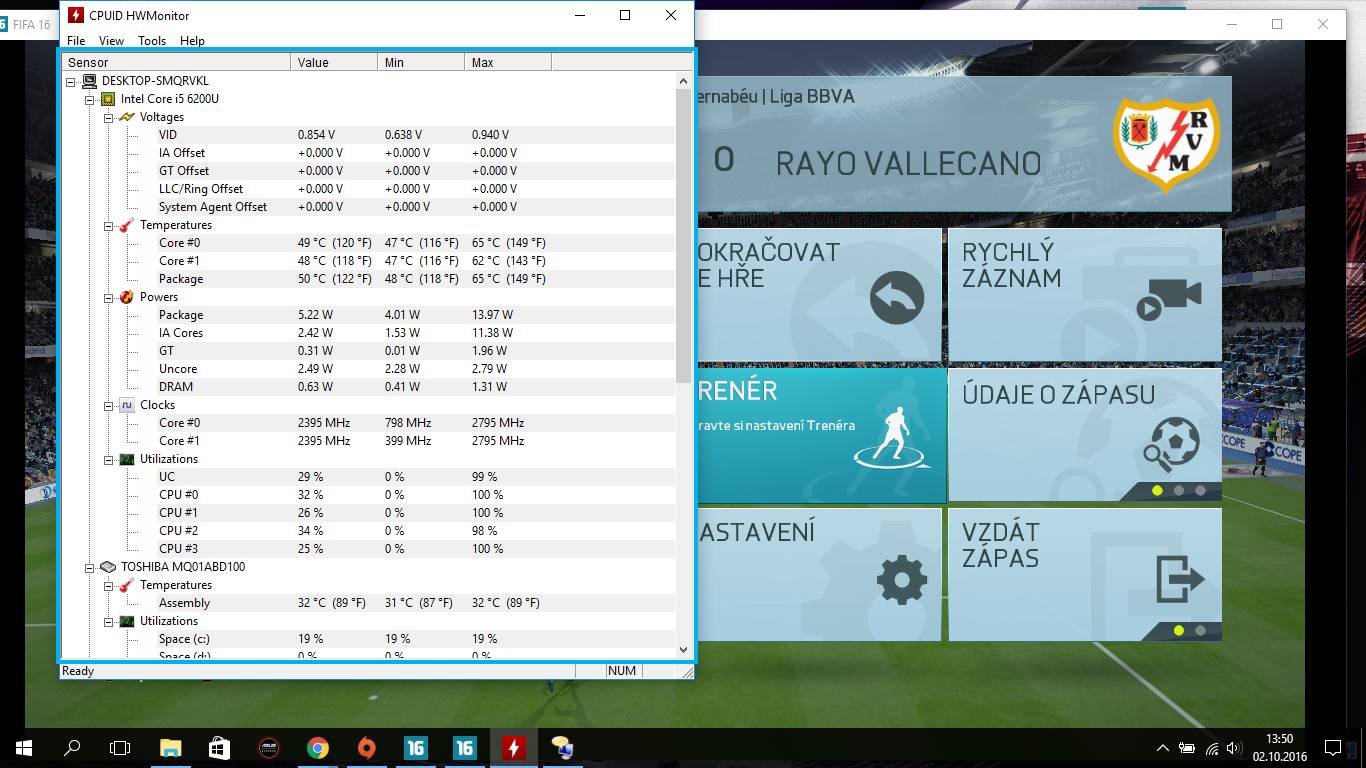
Task: Open the Windows Store taskbar icon
Action: click(220, 748)
